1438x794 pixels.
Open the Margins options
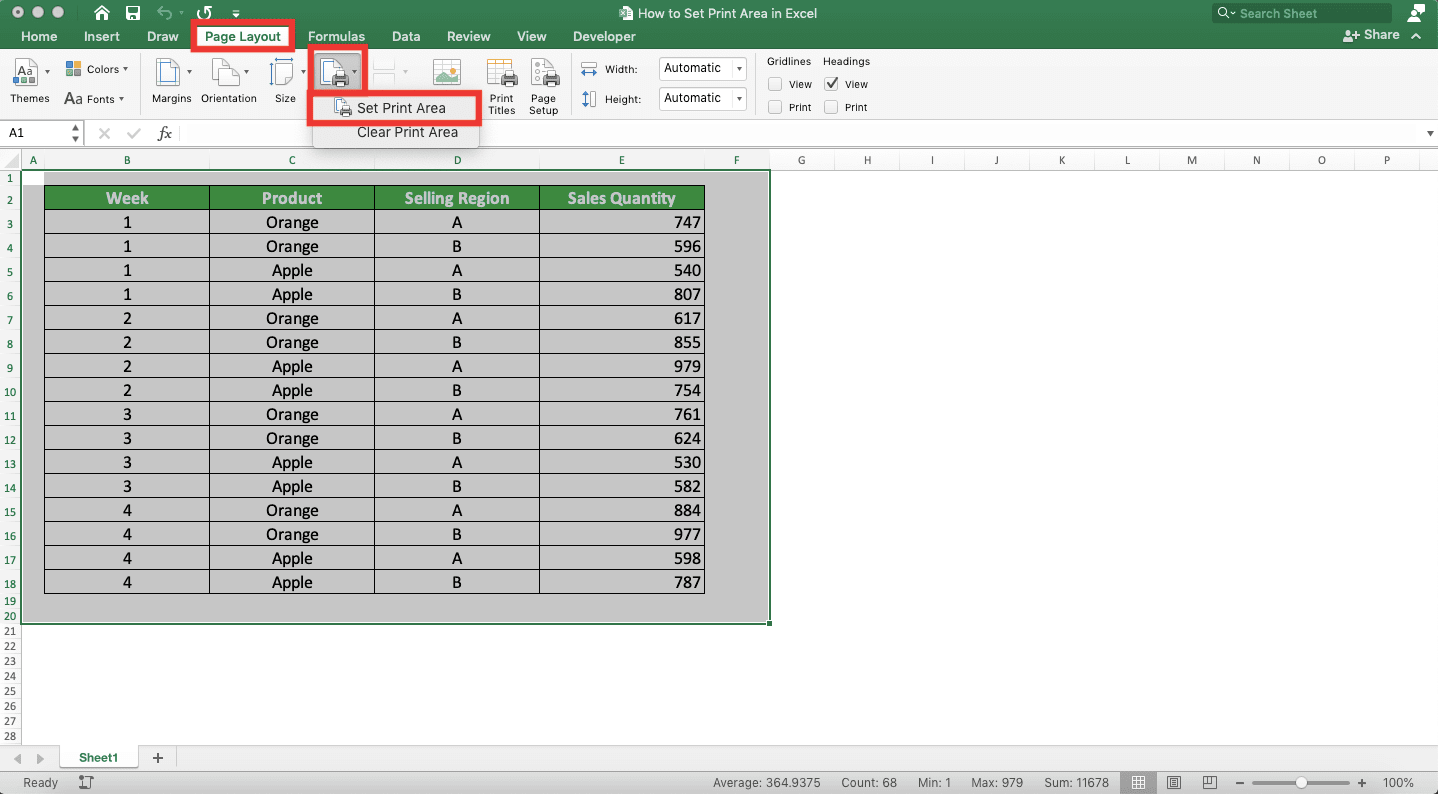tap(172, 81)
